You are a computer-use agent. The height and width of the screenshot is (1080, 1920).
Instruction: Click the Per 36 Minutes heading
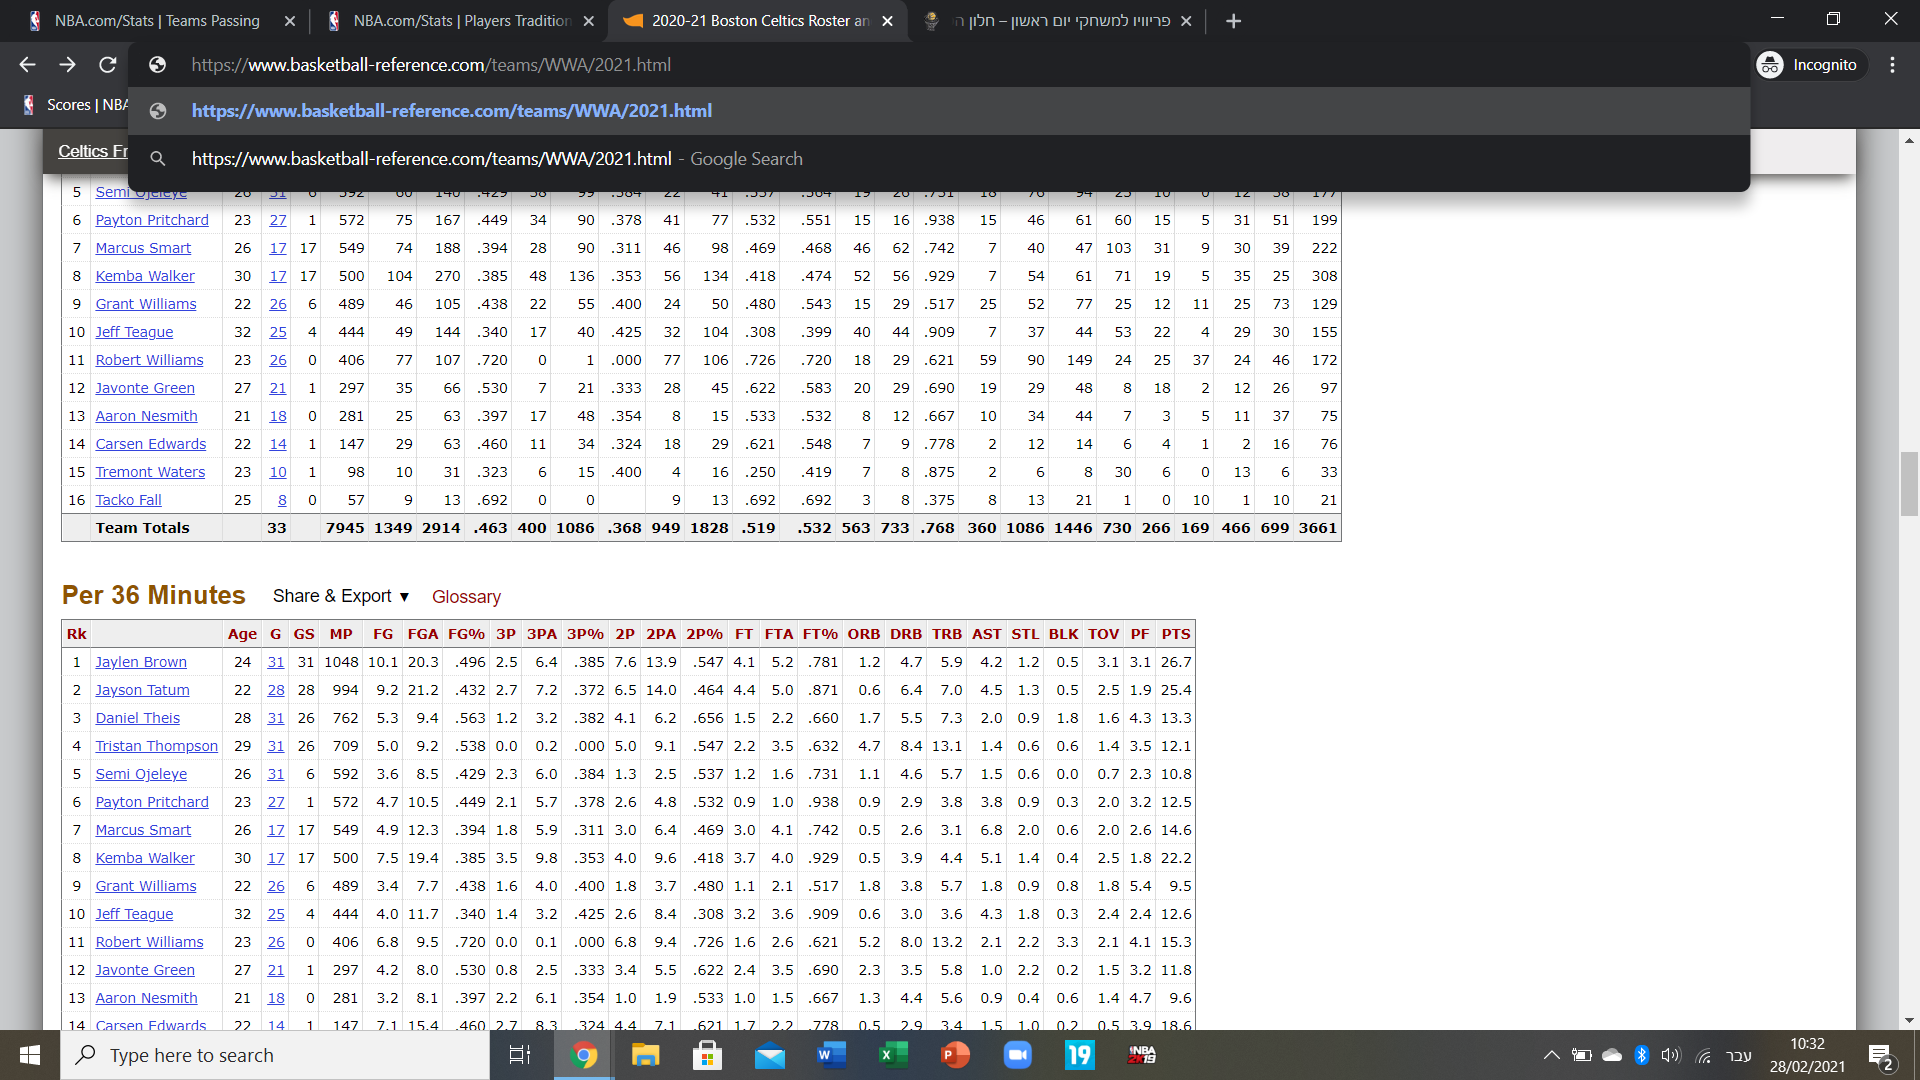(154, 595)
